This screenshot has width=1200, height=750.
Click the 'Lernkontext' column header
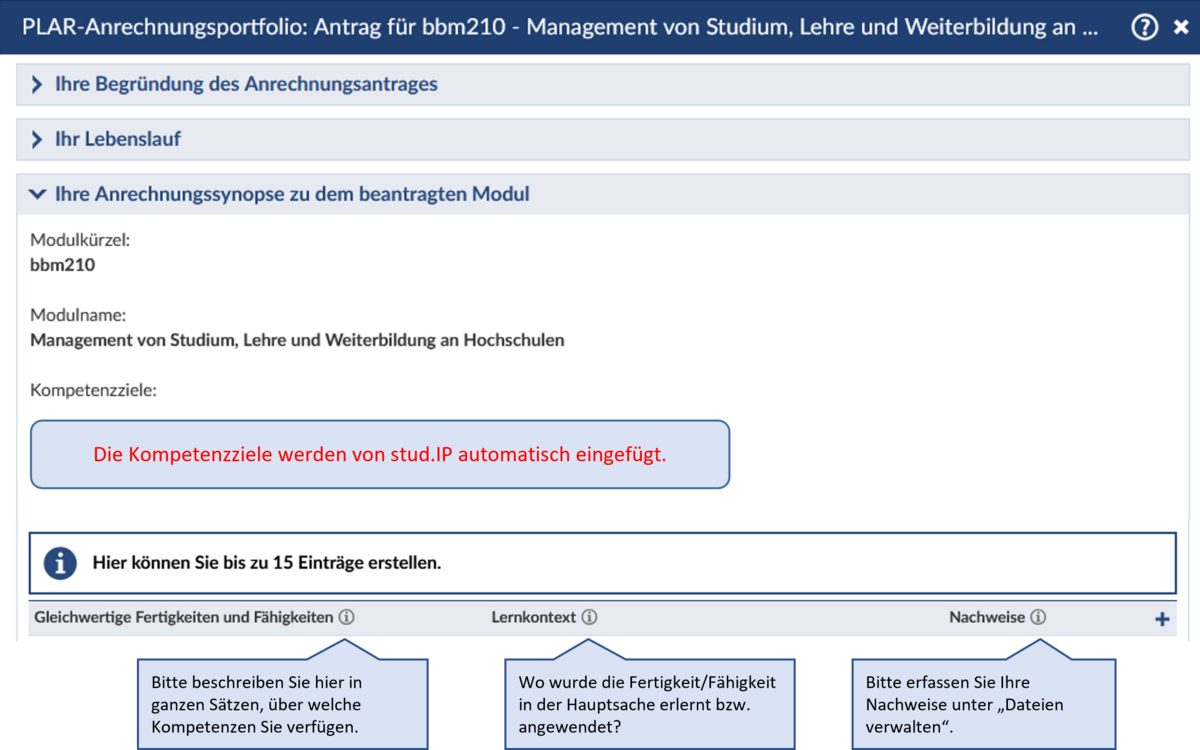533,618
